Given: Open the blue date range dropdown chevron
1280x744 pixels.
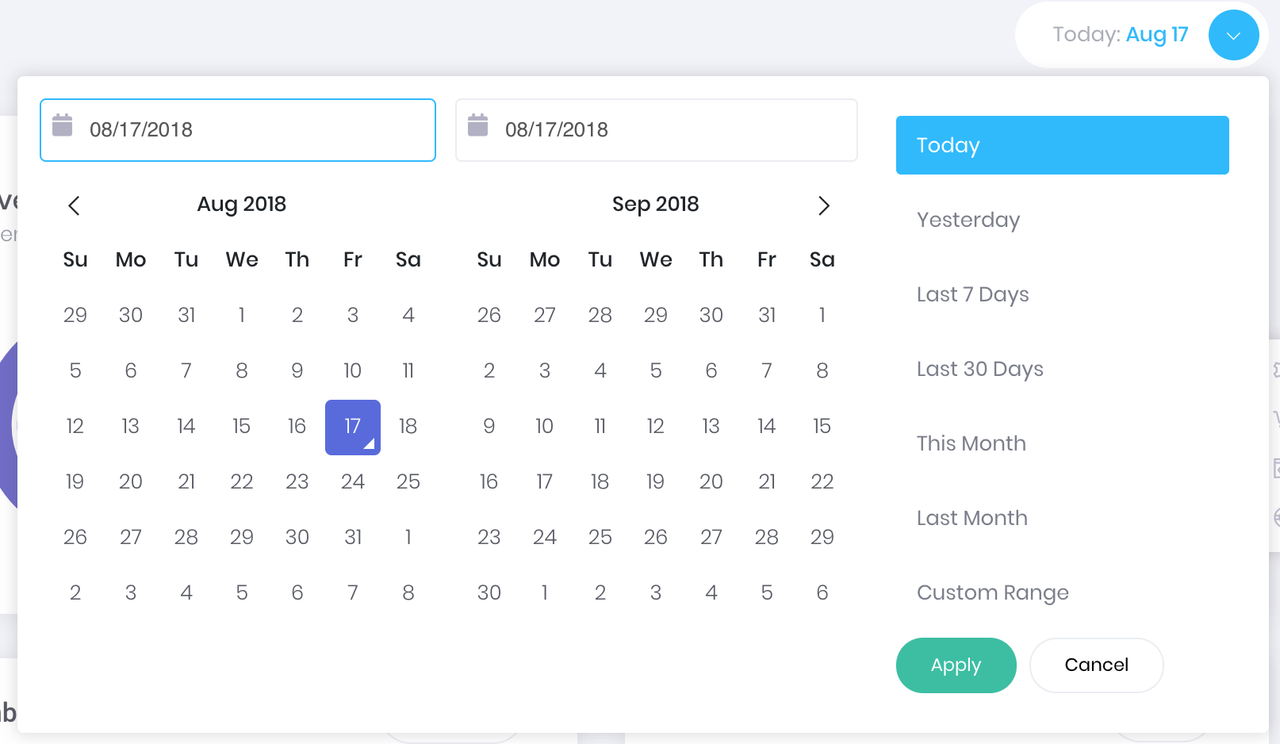Looking at the screenshot, I should pos(1233,36).
